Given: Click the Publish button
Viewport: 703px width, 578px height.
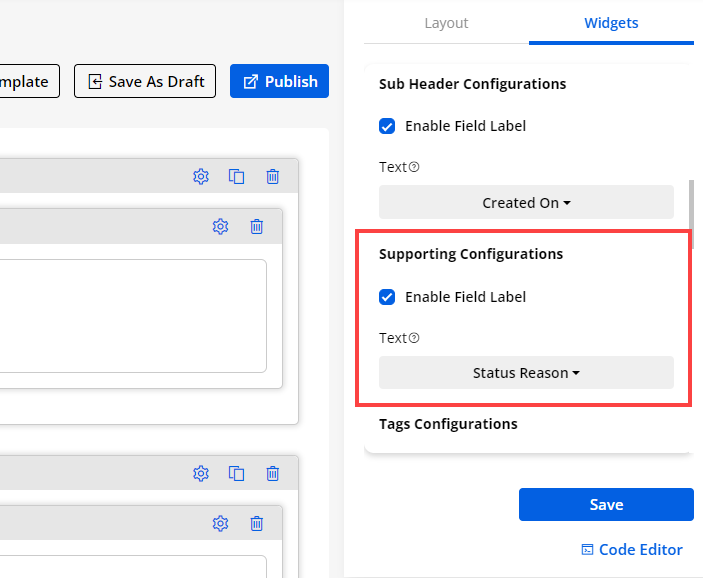Looking at the screenshot, I should tap(280, 82).
